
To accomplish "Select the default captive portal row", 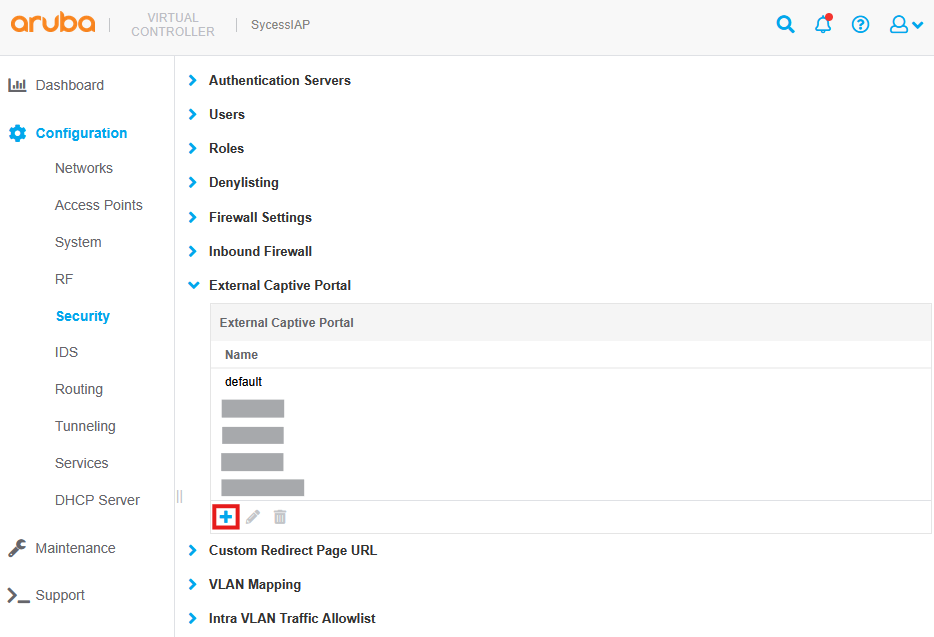I will click(x=243, y=382).
